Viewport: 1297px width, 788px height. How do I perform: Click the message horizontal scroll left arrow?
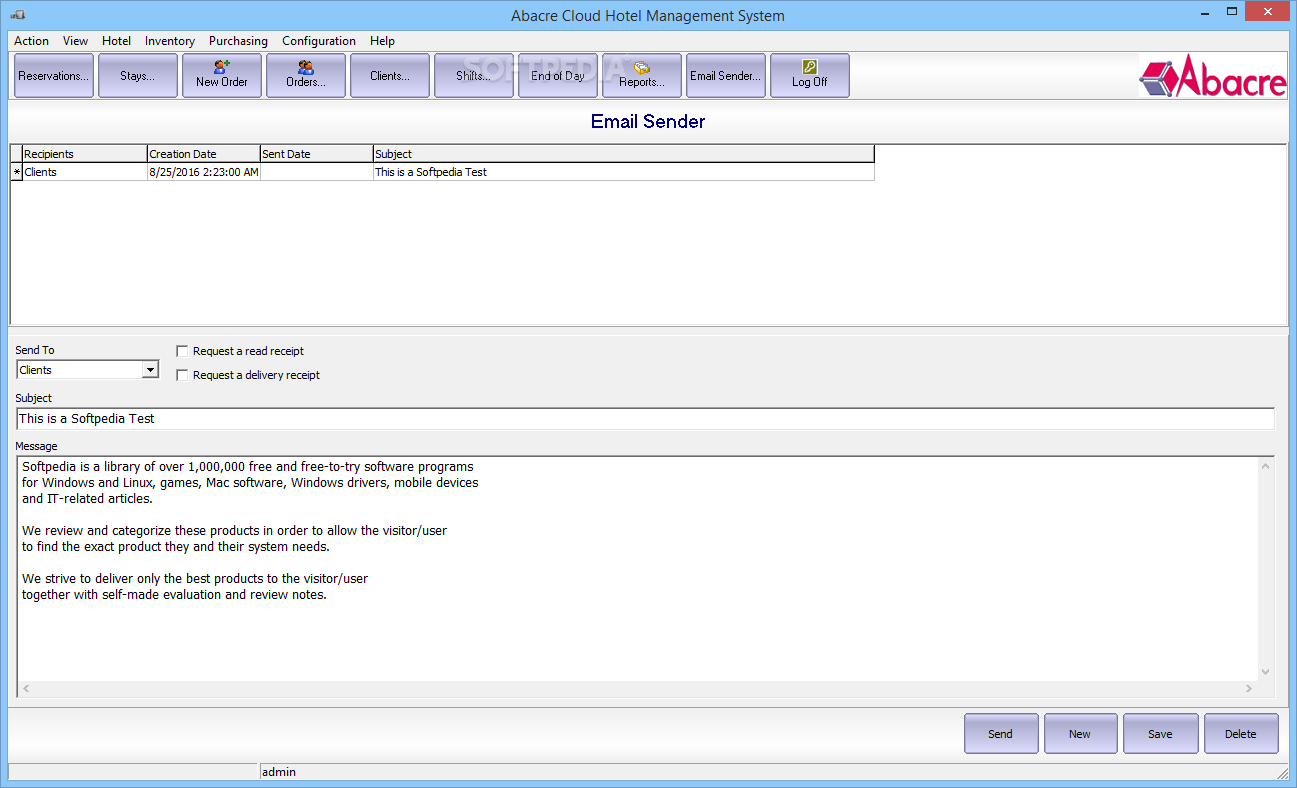pos(26,689)
